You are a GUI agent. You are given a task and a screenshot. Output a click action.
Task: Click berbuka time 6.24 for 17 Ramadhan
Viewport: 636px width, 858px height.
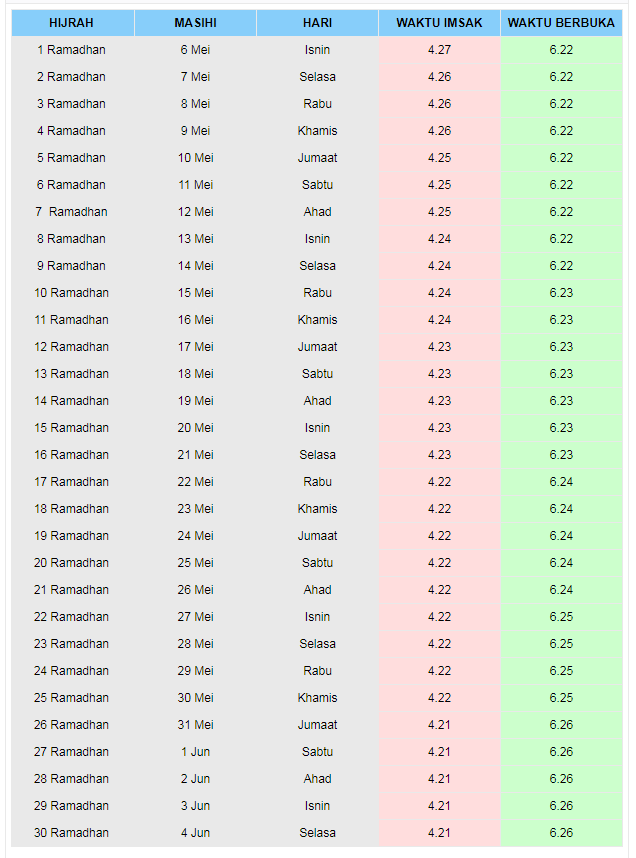click(x=561, y=482)
